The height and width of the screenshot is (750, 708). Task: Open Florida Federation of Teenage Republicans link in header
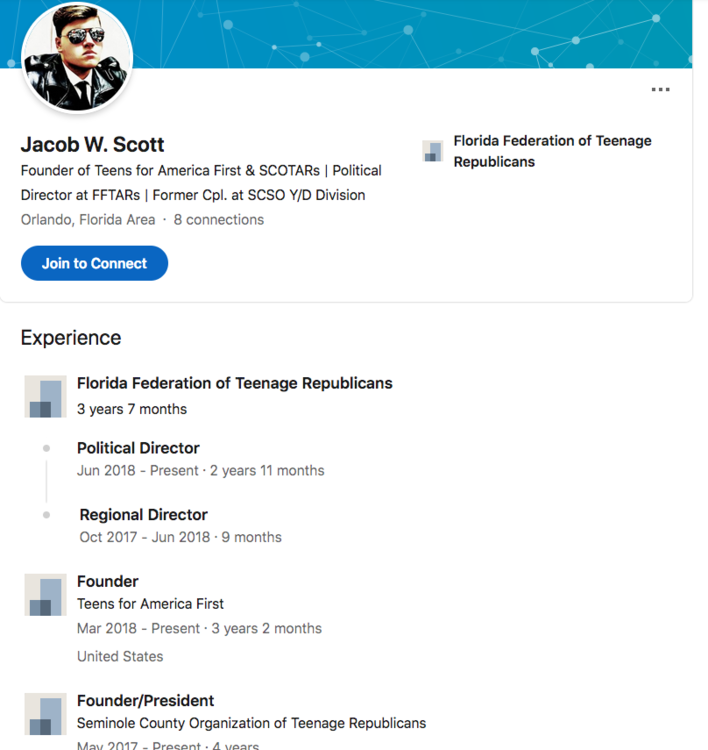click(x=552, y=151)
